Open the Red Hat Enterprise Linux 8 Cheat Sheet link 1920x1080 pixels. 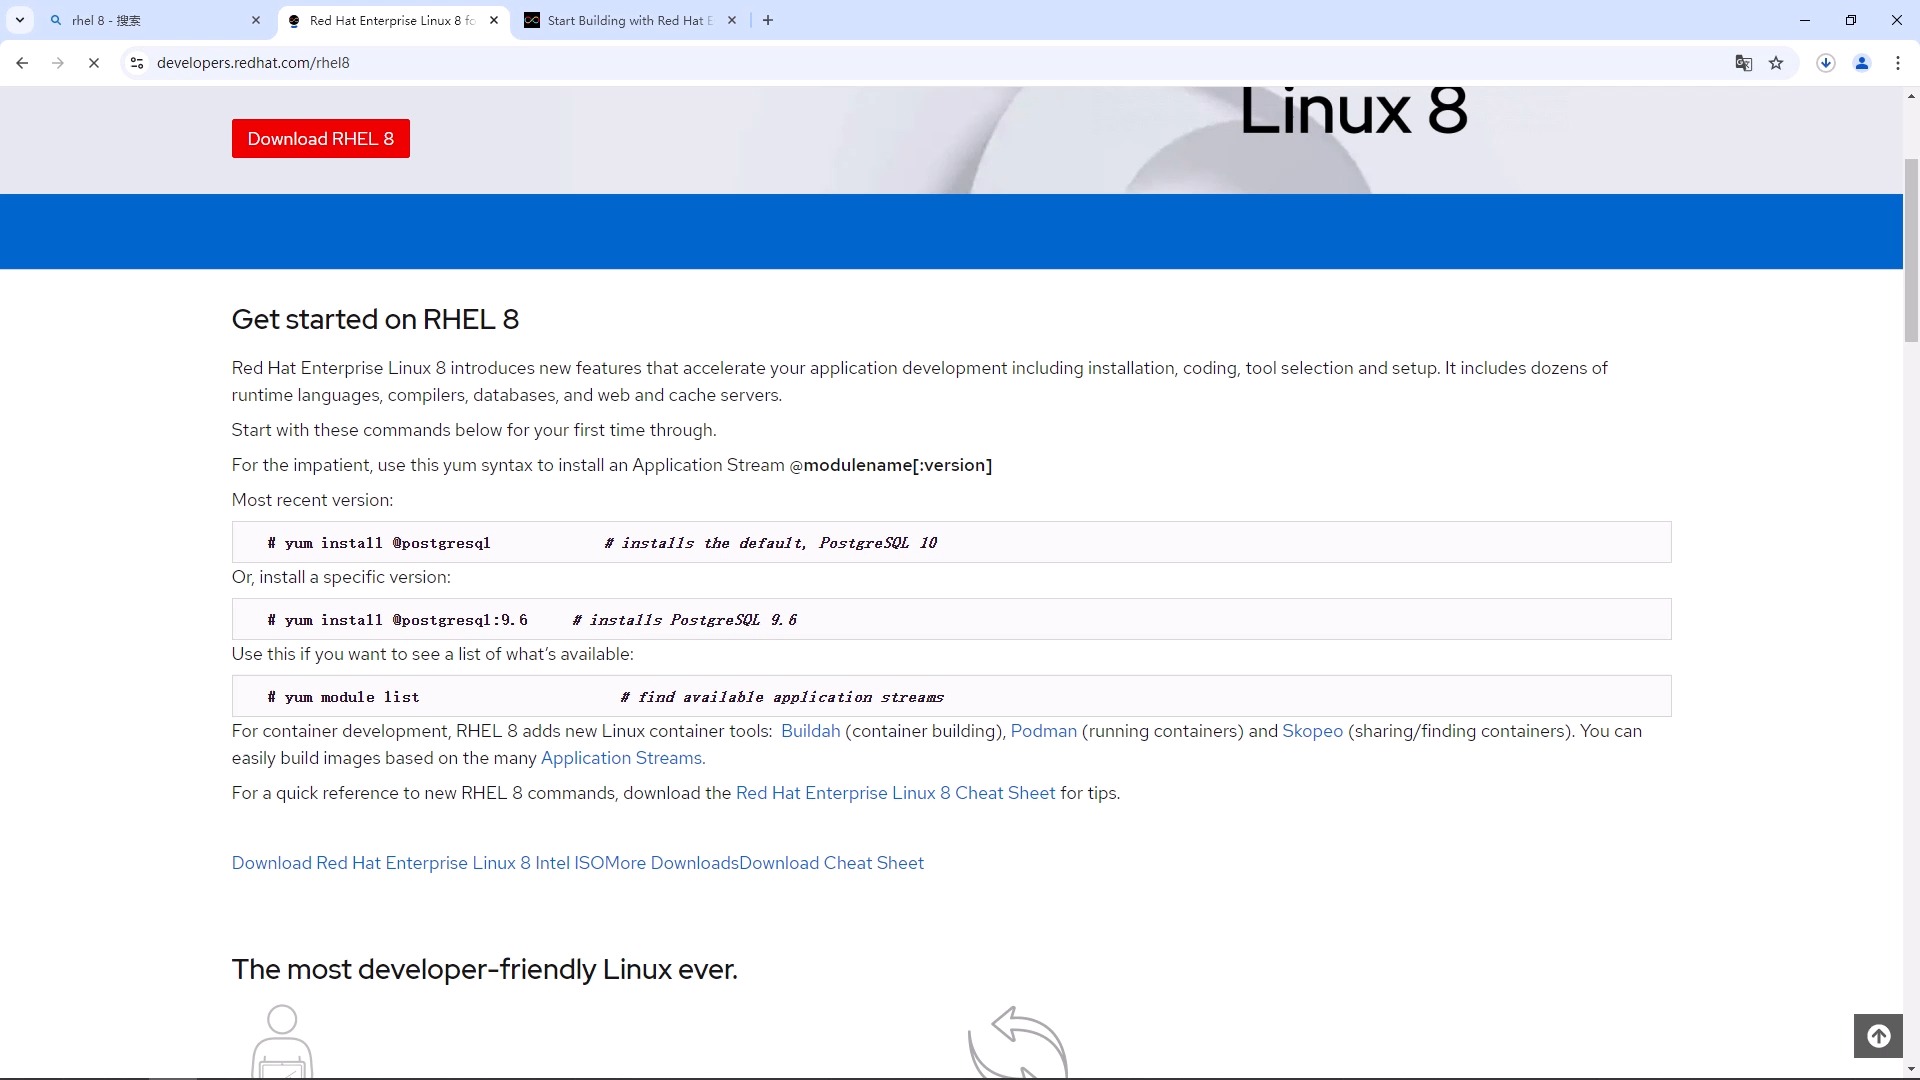[895, 793]
